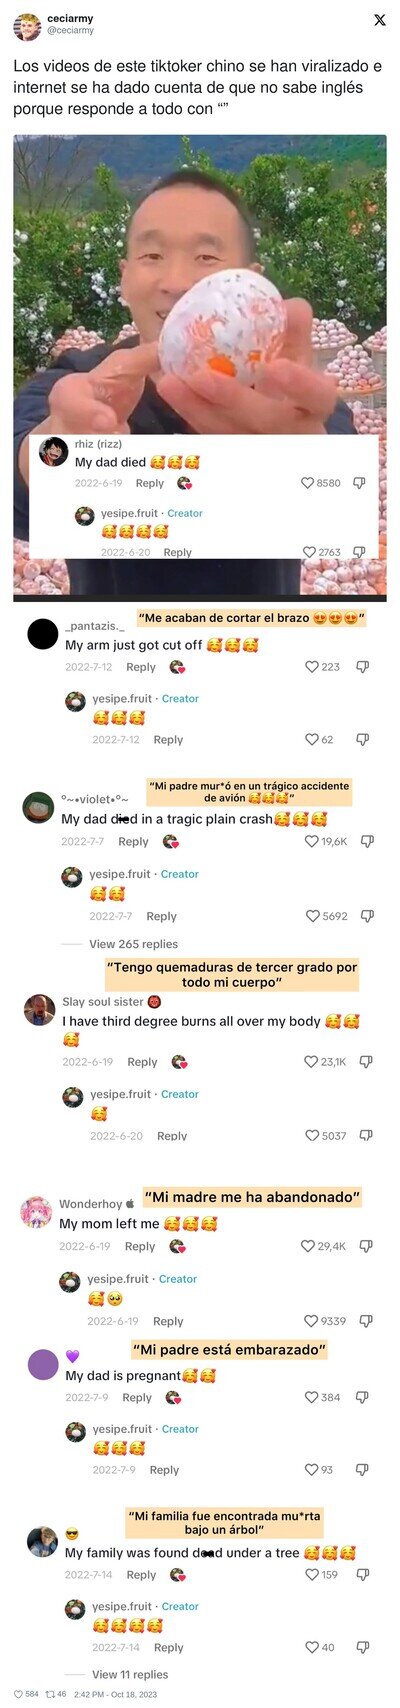Like the 'My mom left me' comment
This screenshot has height=1708, width=400.
[x=308, y=1246]
